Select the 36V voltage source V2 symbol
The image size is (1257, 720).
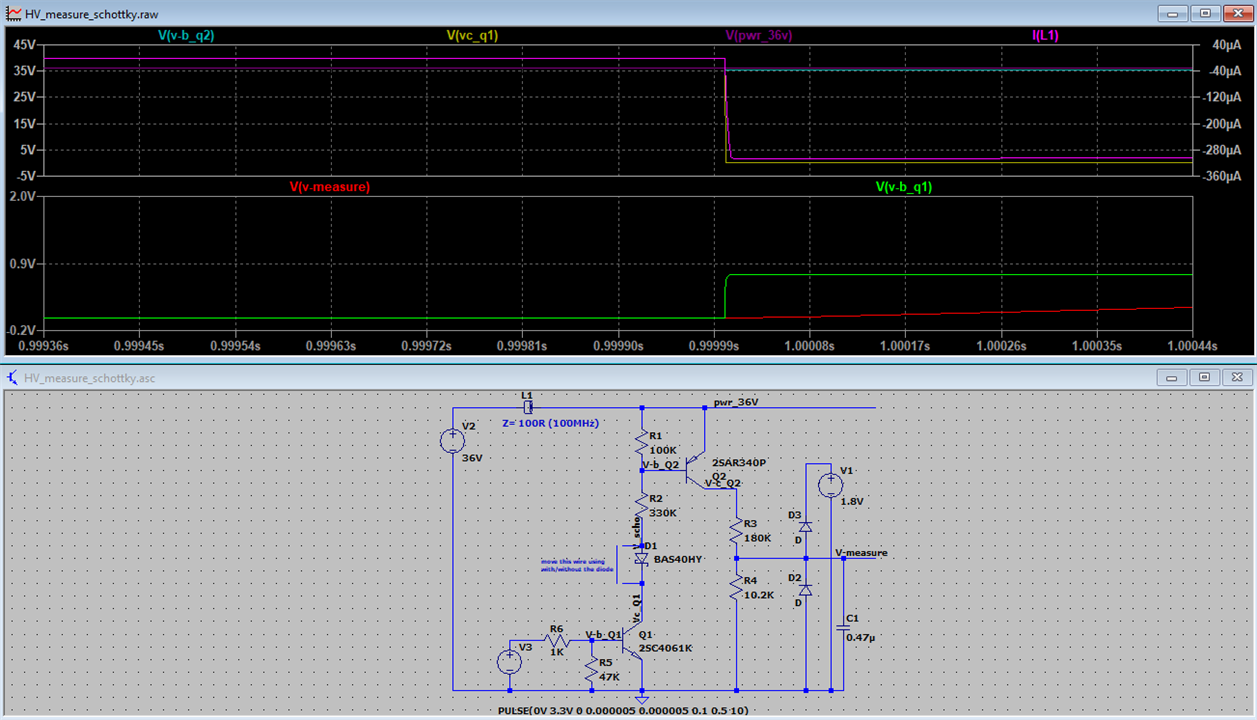click(454, 440)
